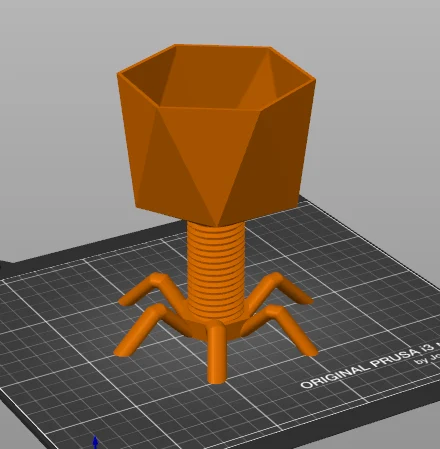Select the front center leg of model
Image resolution: width=440 pixels, height=449 pixels.
[217, 353]
